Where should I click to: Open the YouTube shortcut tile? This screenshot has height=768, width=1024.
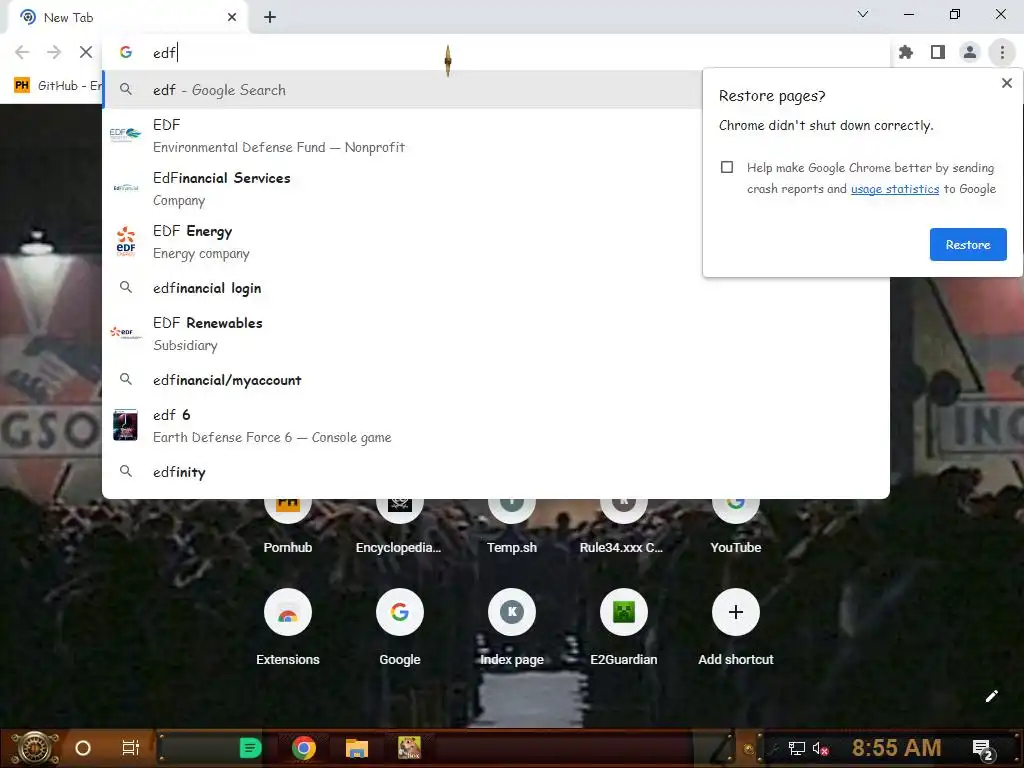(735, 526)
